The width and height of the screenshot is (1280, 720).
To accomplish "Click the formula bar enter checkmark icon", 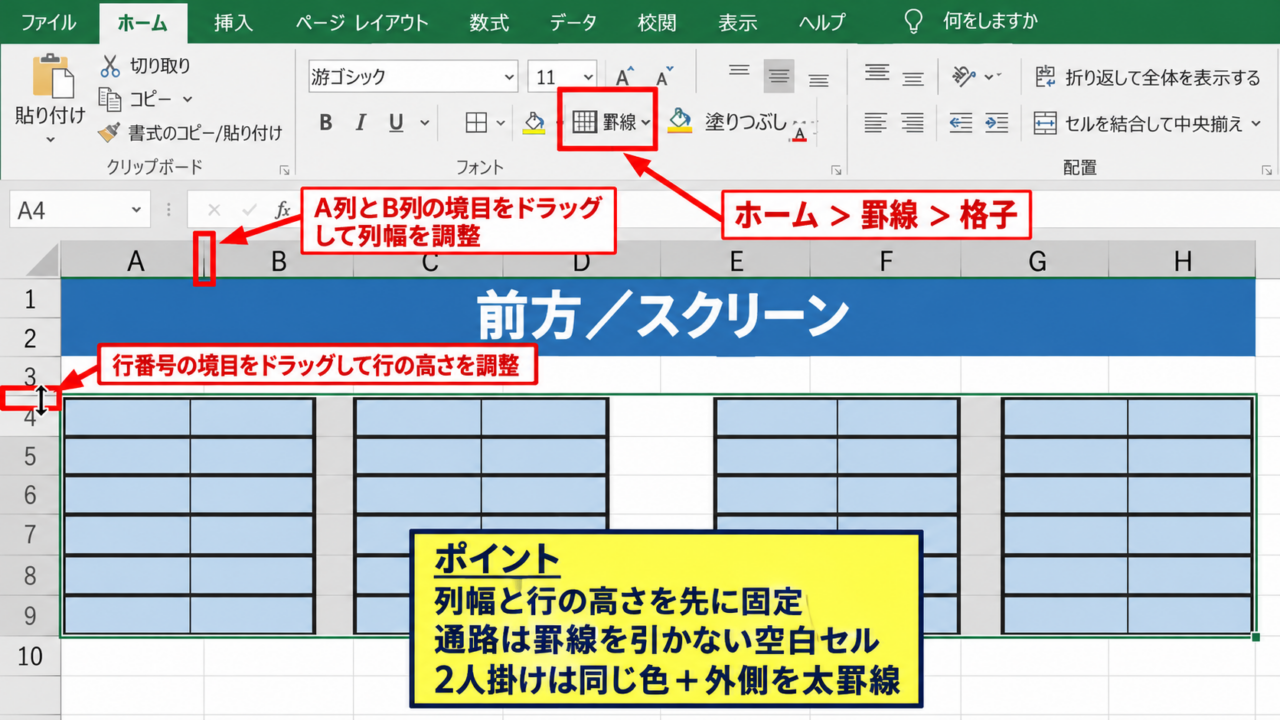I will (x=250, y=211).
